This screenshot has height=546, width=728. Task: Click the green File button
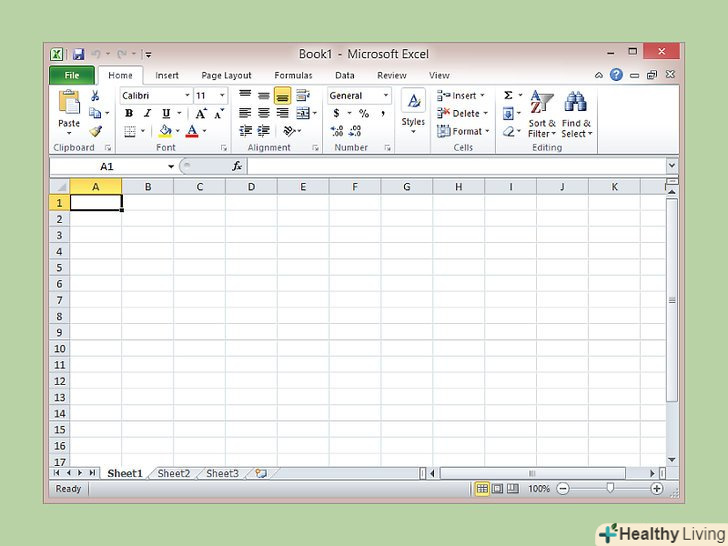(72, 75)
